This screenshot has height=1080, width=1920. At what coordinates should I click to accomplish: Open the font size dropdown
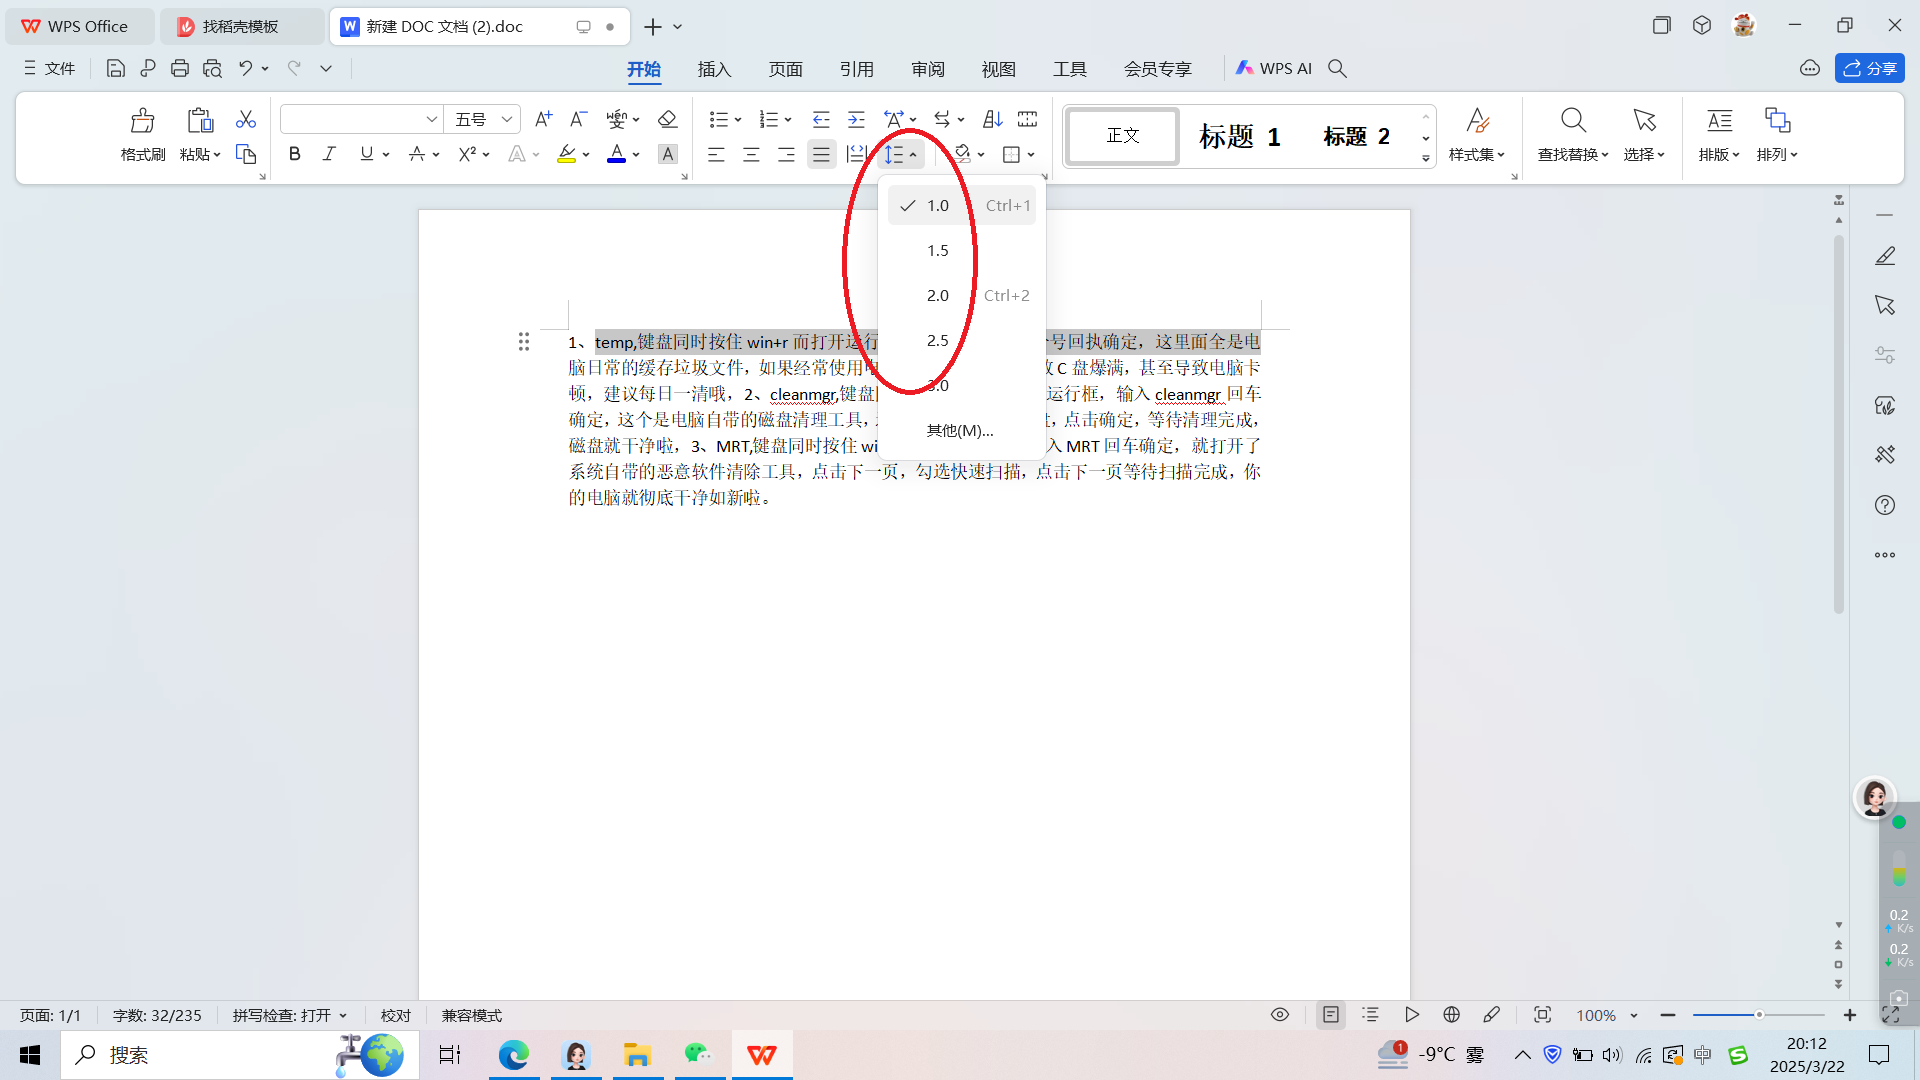pos(507,119)
